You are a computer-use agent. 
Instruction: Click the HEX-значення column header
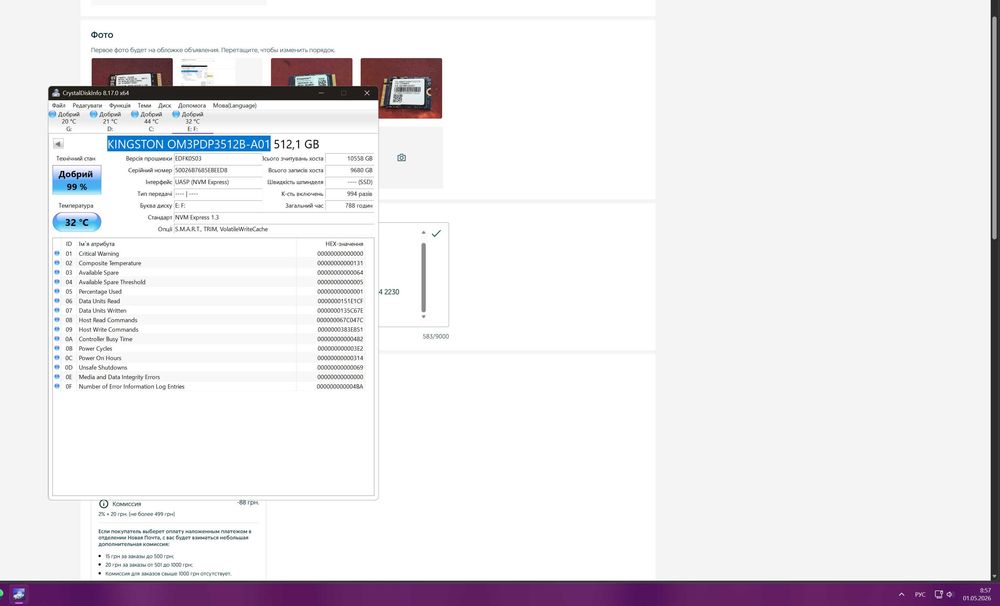(x=344, y=244)
